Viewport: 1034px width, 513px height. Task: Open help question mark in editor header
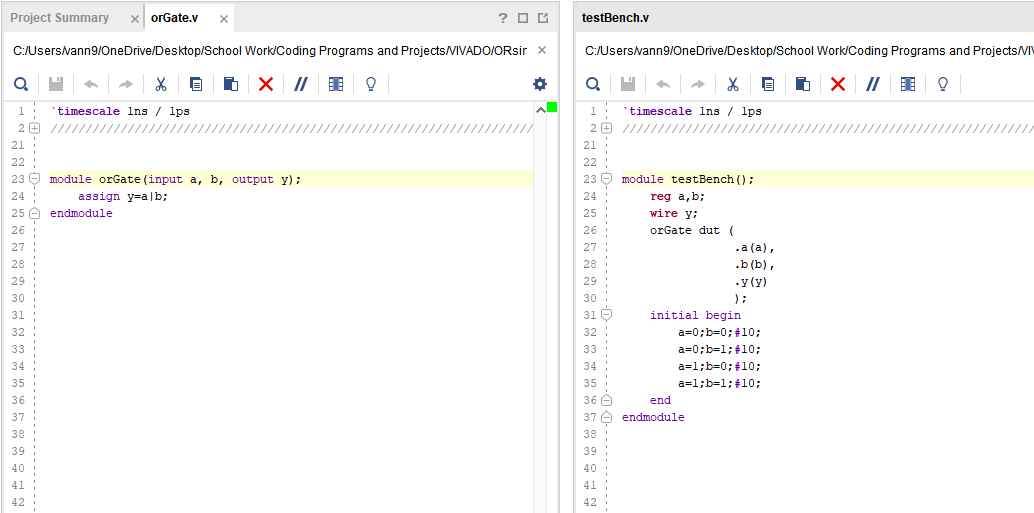(x=503, y=18)
